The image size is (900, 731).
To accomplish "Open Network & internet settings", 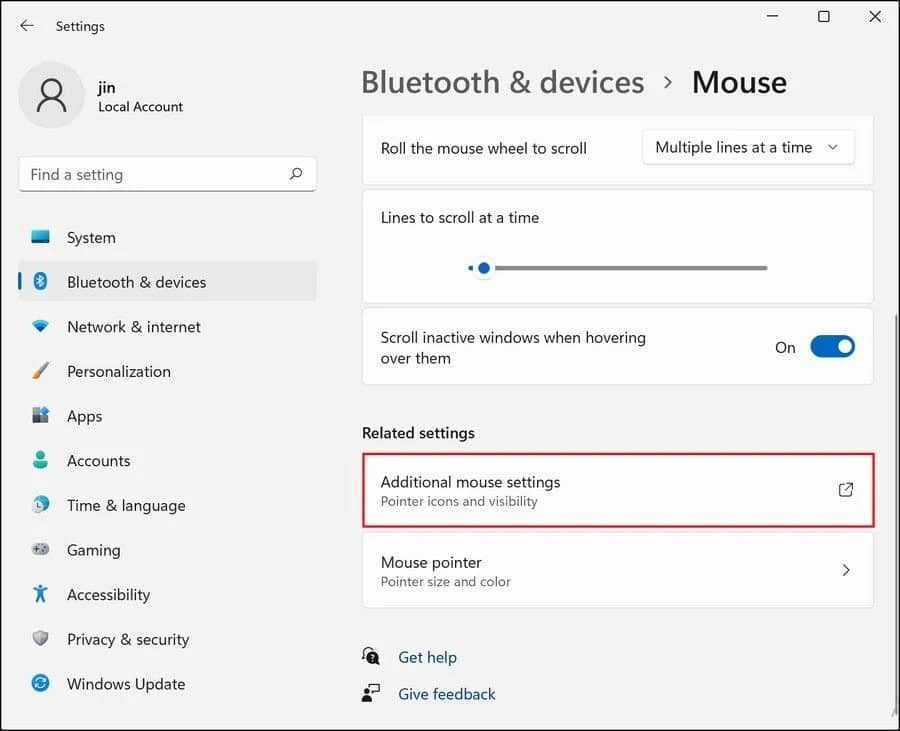I will [40, 327].
